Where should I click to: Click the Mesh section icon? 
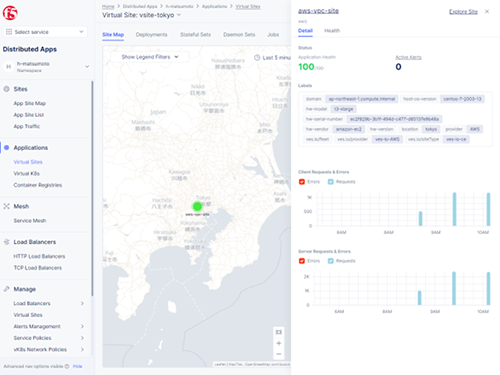(x=6, y=206)
